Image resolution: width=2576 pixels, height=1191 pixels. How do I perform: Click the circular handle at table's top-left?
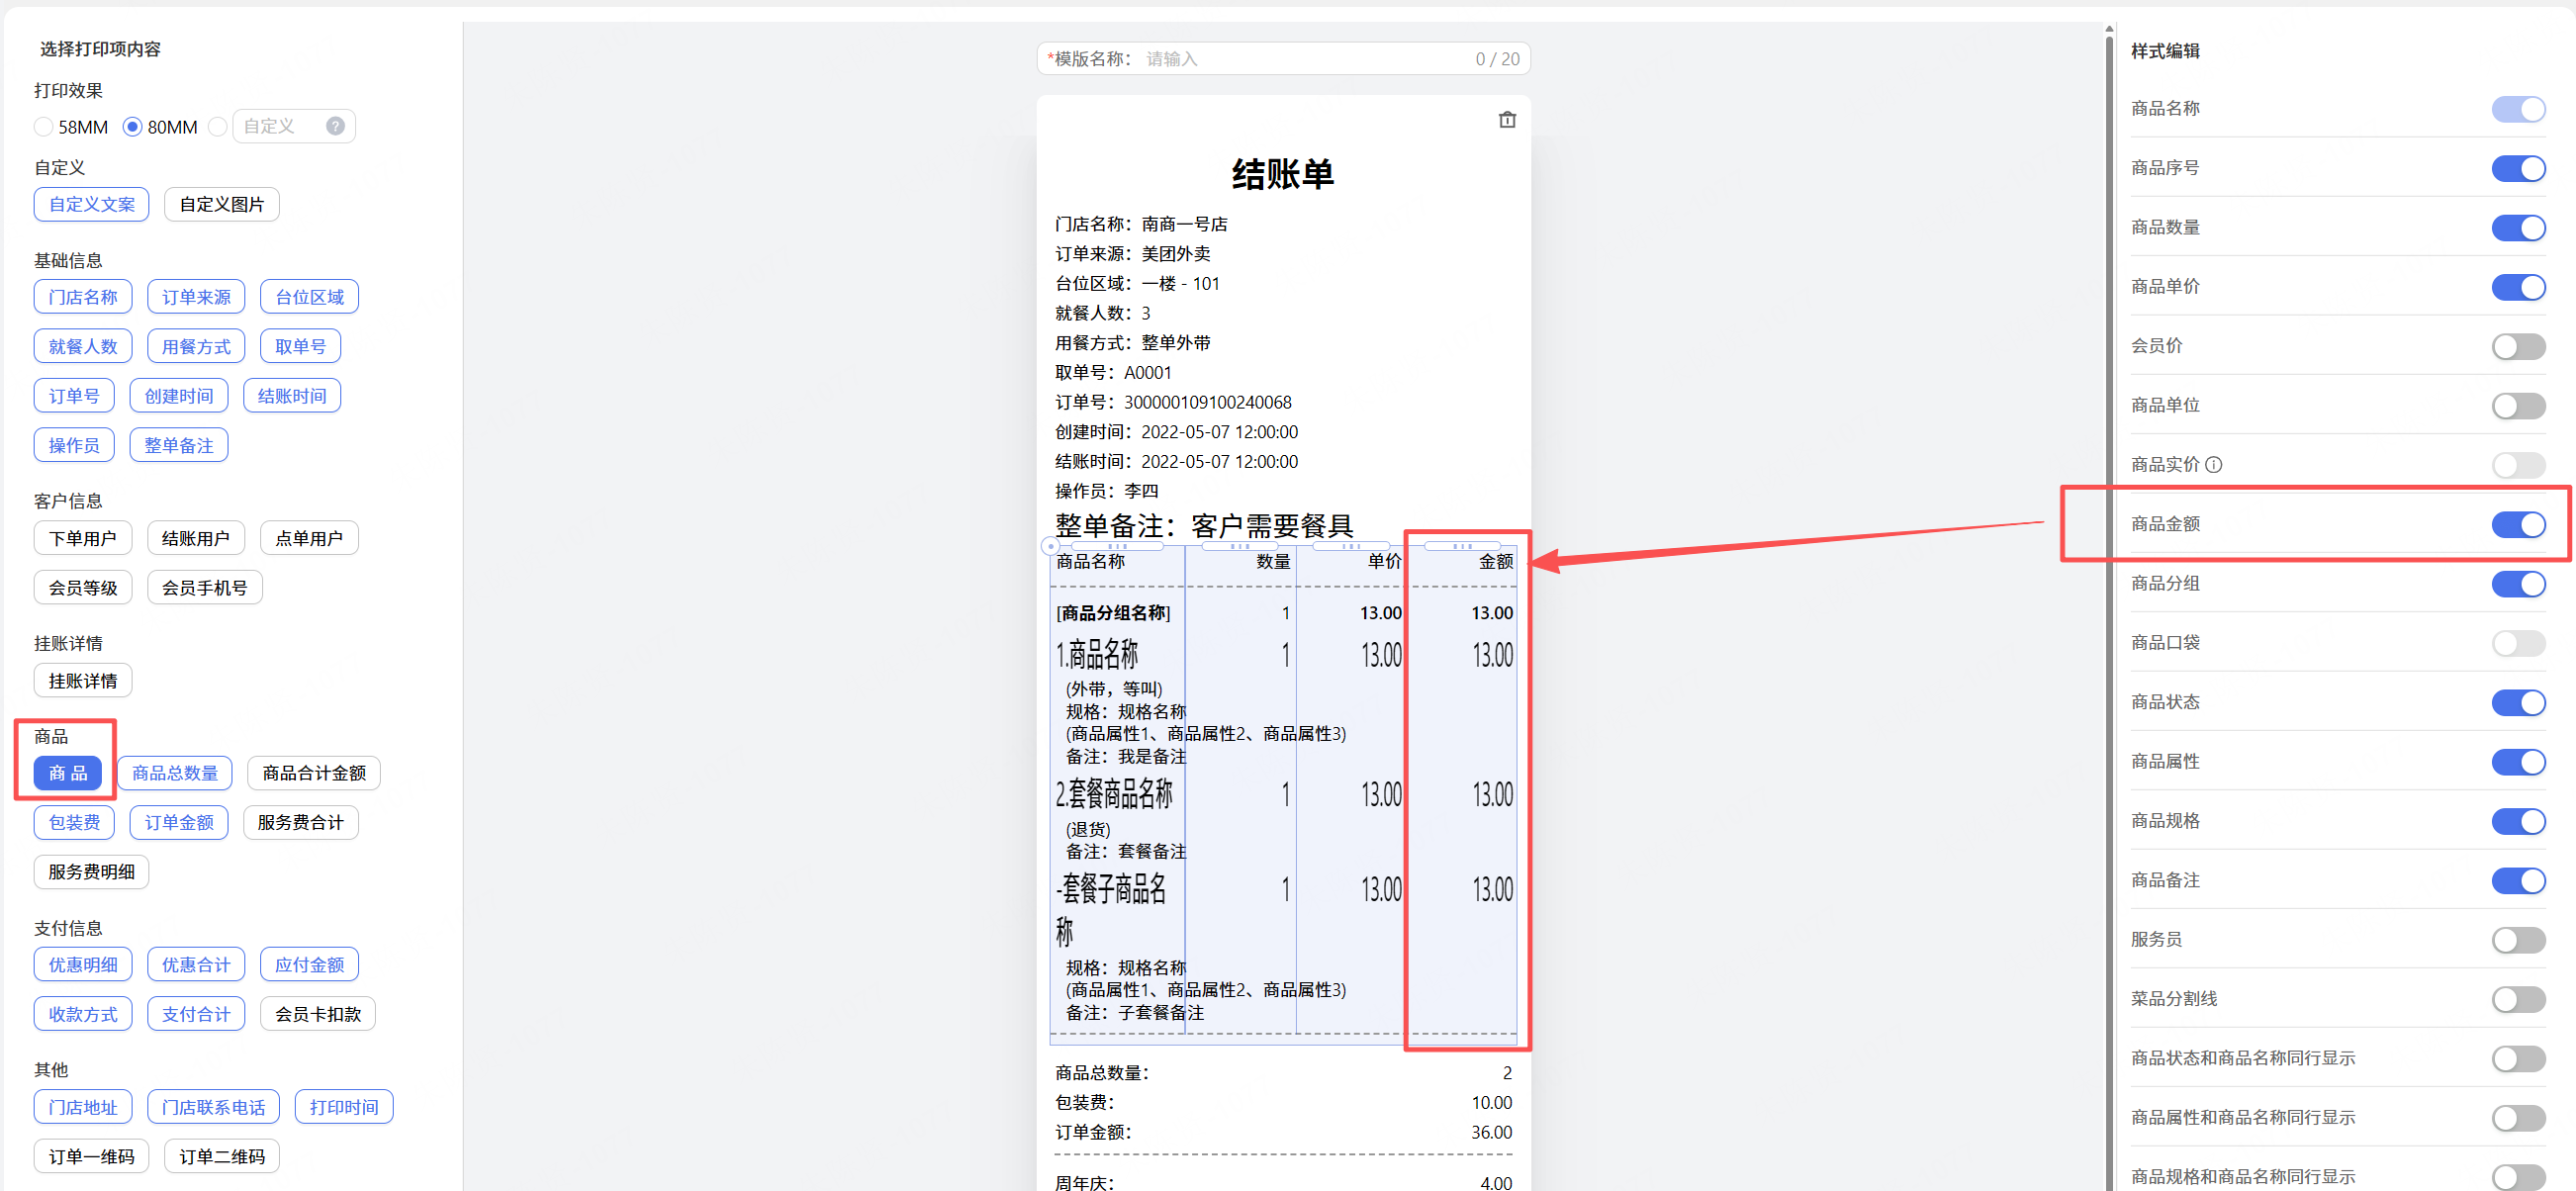[1049, 546]
